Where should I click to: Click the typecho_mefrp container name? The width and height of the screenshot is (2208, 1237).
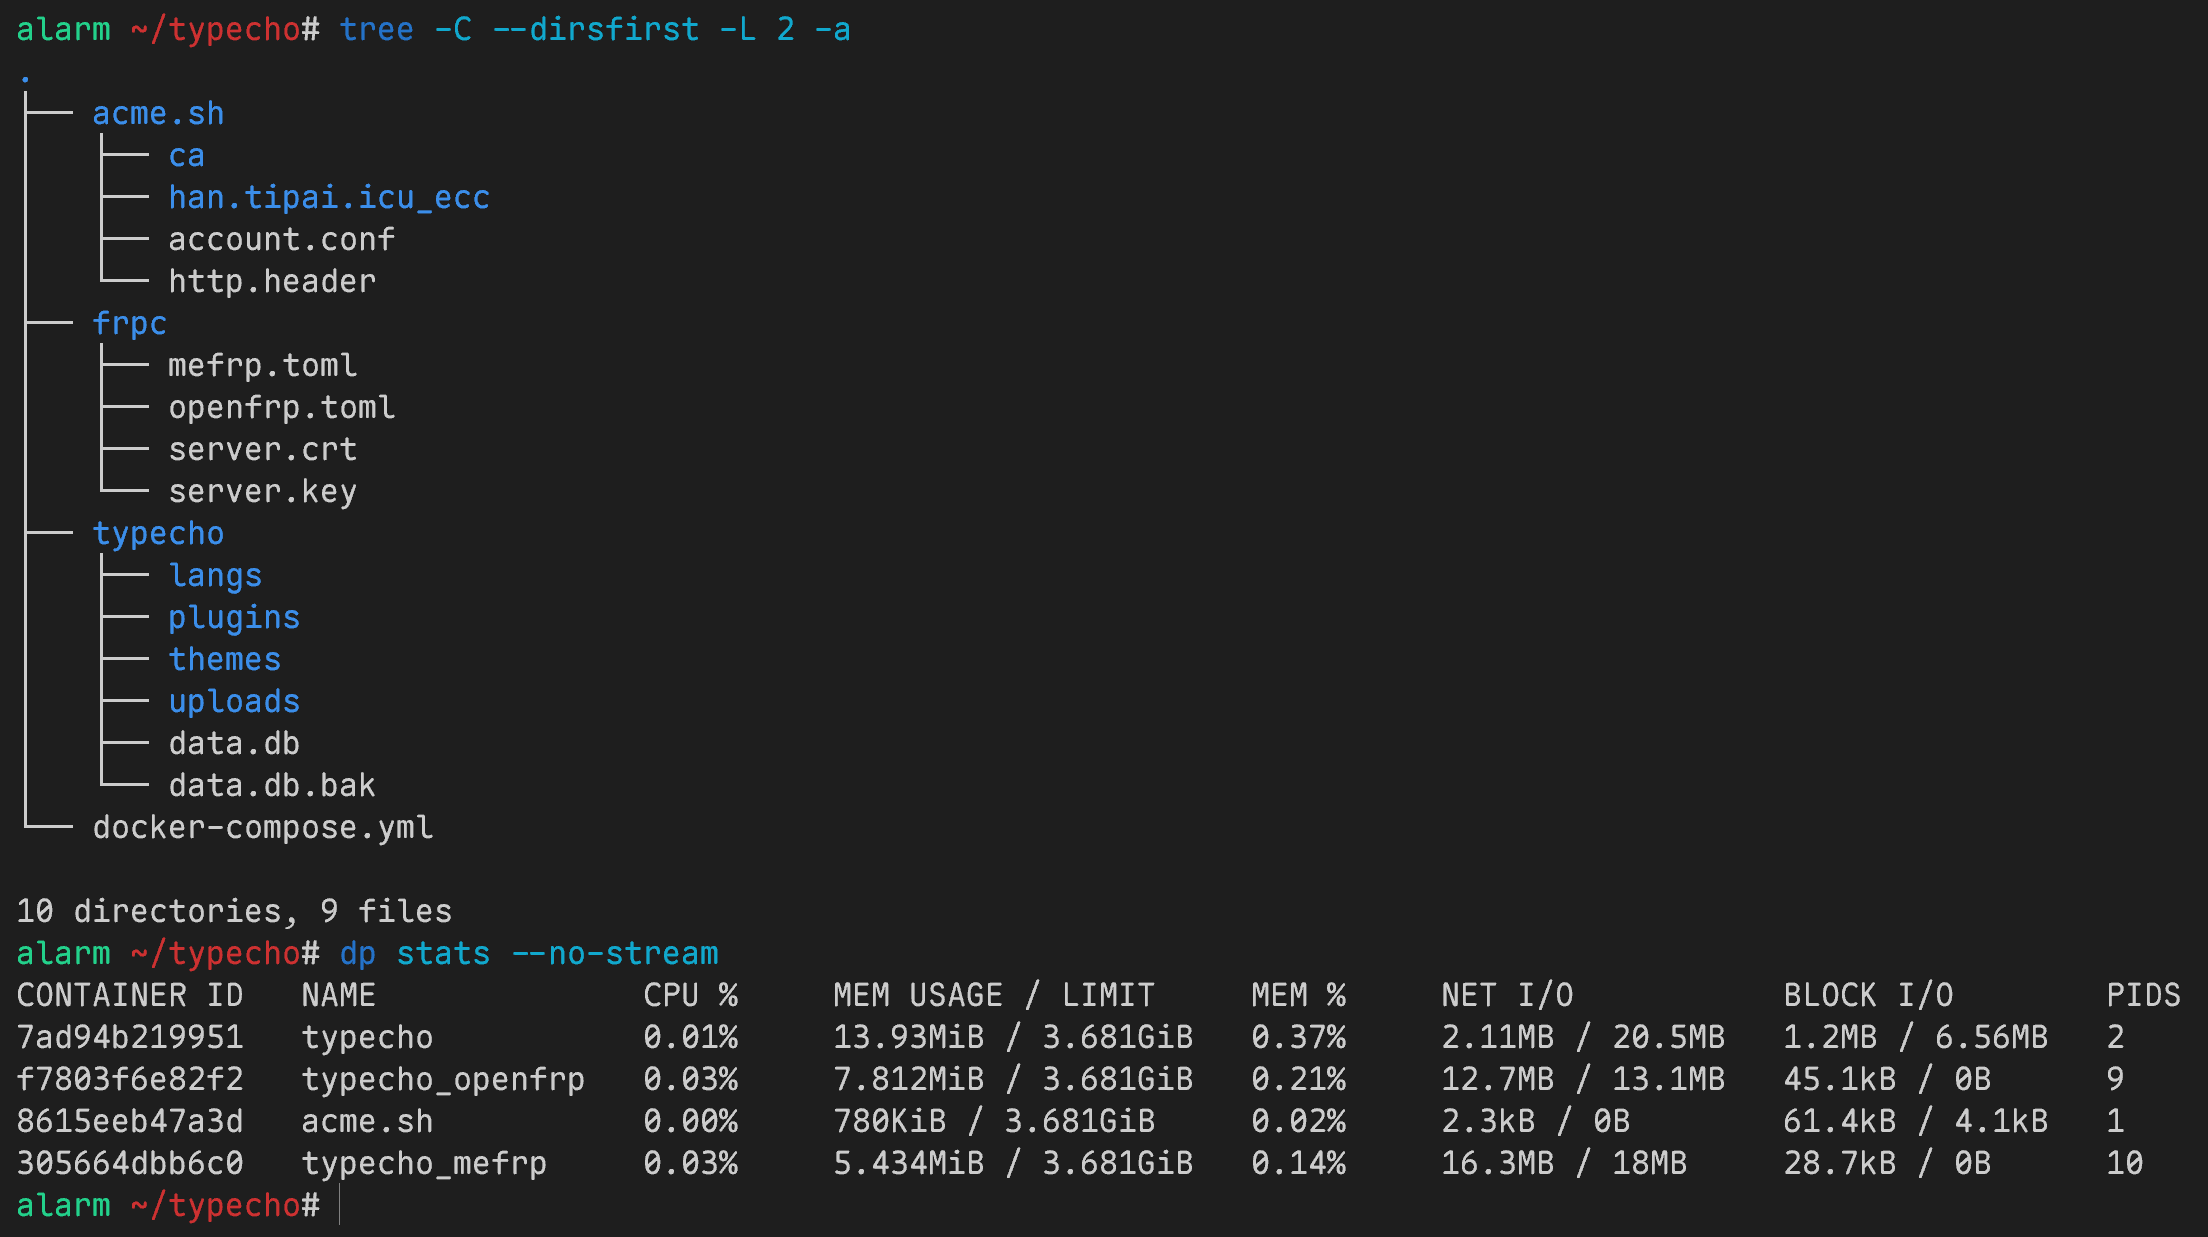pos(424,1164)
